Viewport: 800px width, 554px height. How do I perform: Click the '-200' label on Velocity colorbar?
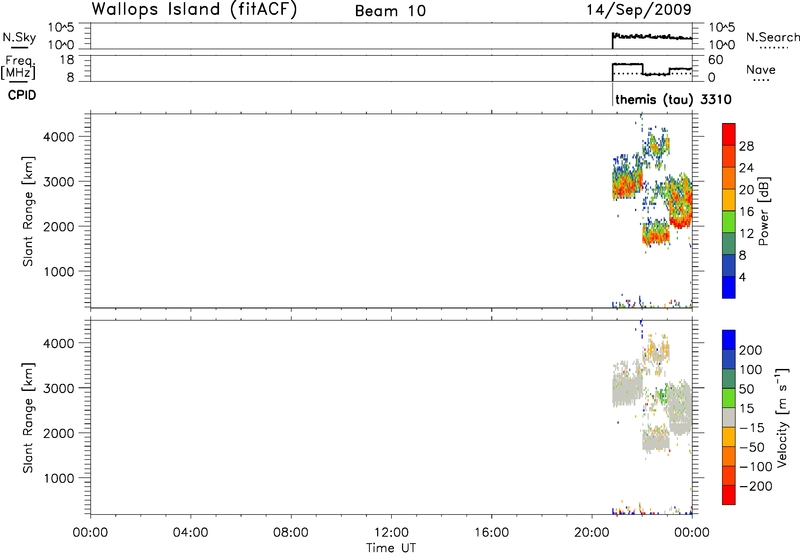point(755,486)
